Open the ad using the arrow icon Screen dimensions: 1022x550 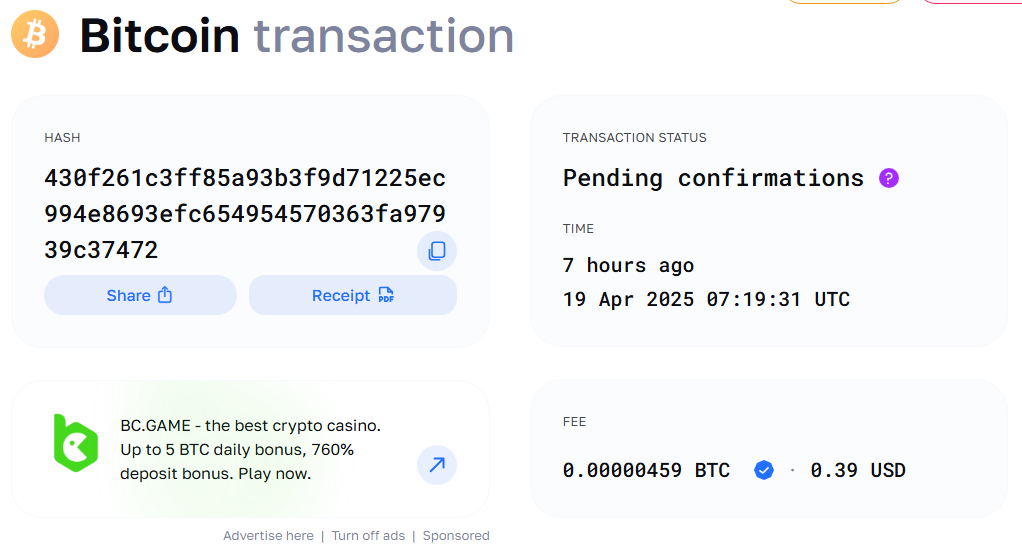coord(437,465)
